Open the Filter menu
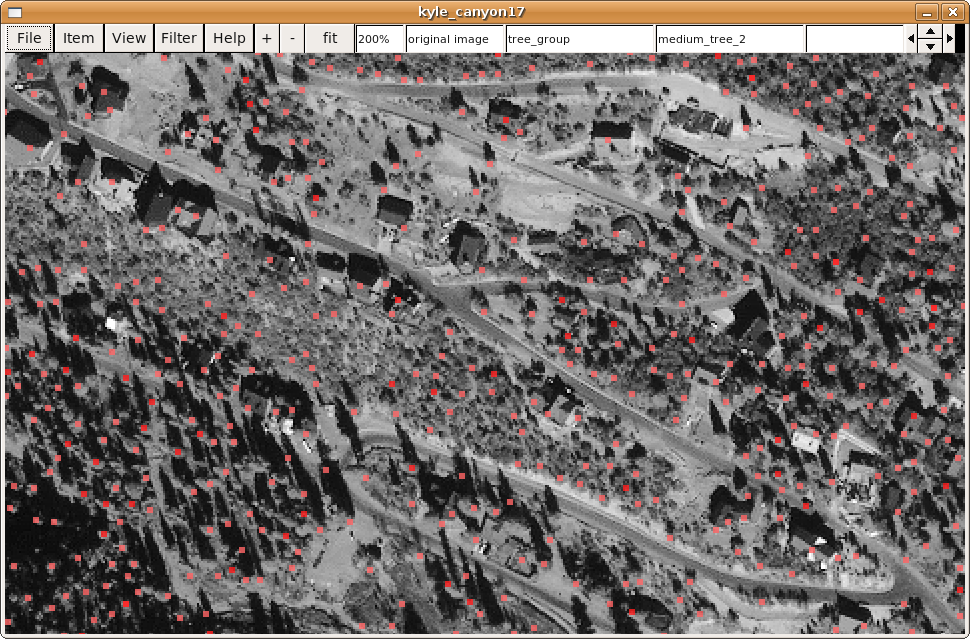The height and width of the screenshot is (639, 970). 179,38
